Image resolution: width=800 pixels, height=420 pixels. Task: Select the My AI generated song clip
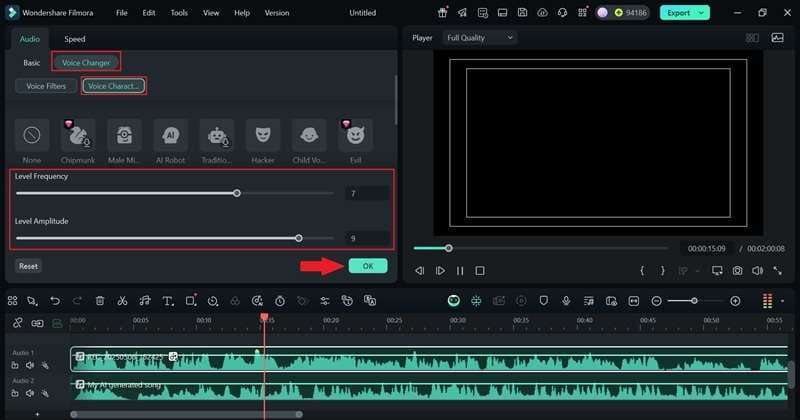click(x=429, y=390)
